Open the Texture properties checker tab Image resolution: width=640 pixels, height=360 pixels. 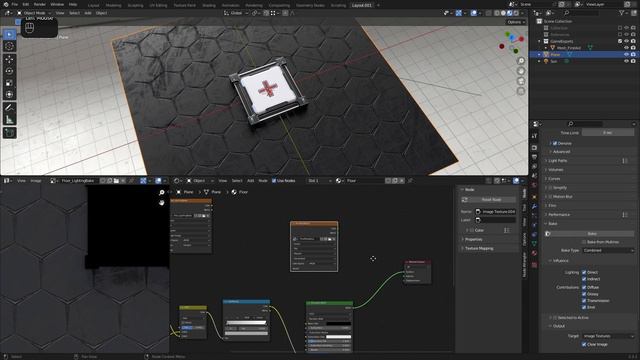(534, 265)
